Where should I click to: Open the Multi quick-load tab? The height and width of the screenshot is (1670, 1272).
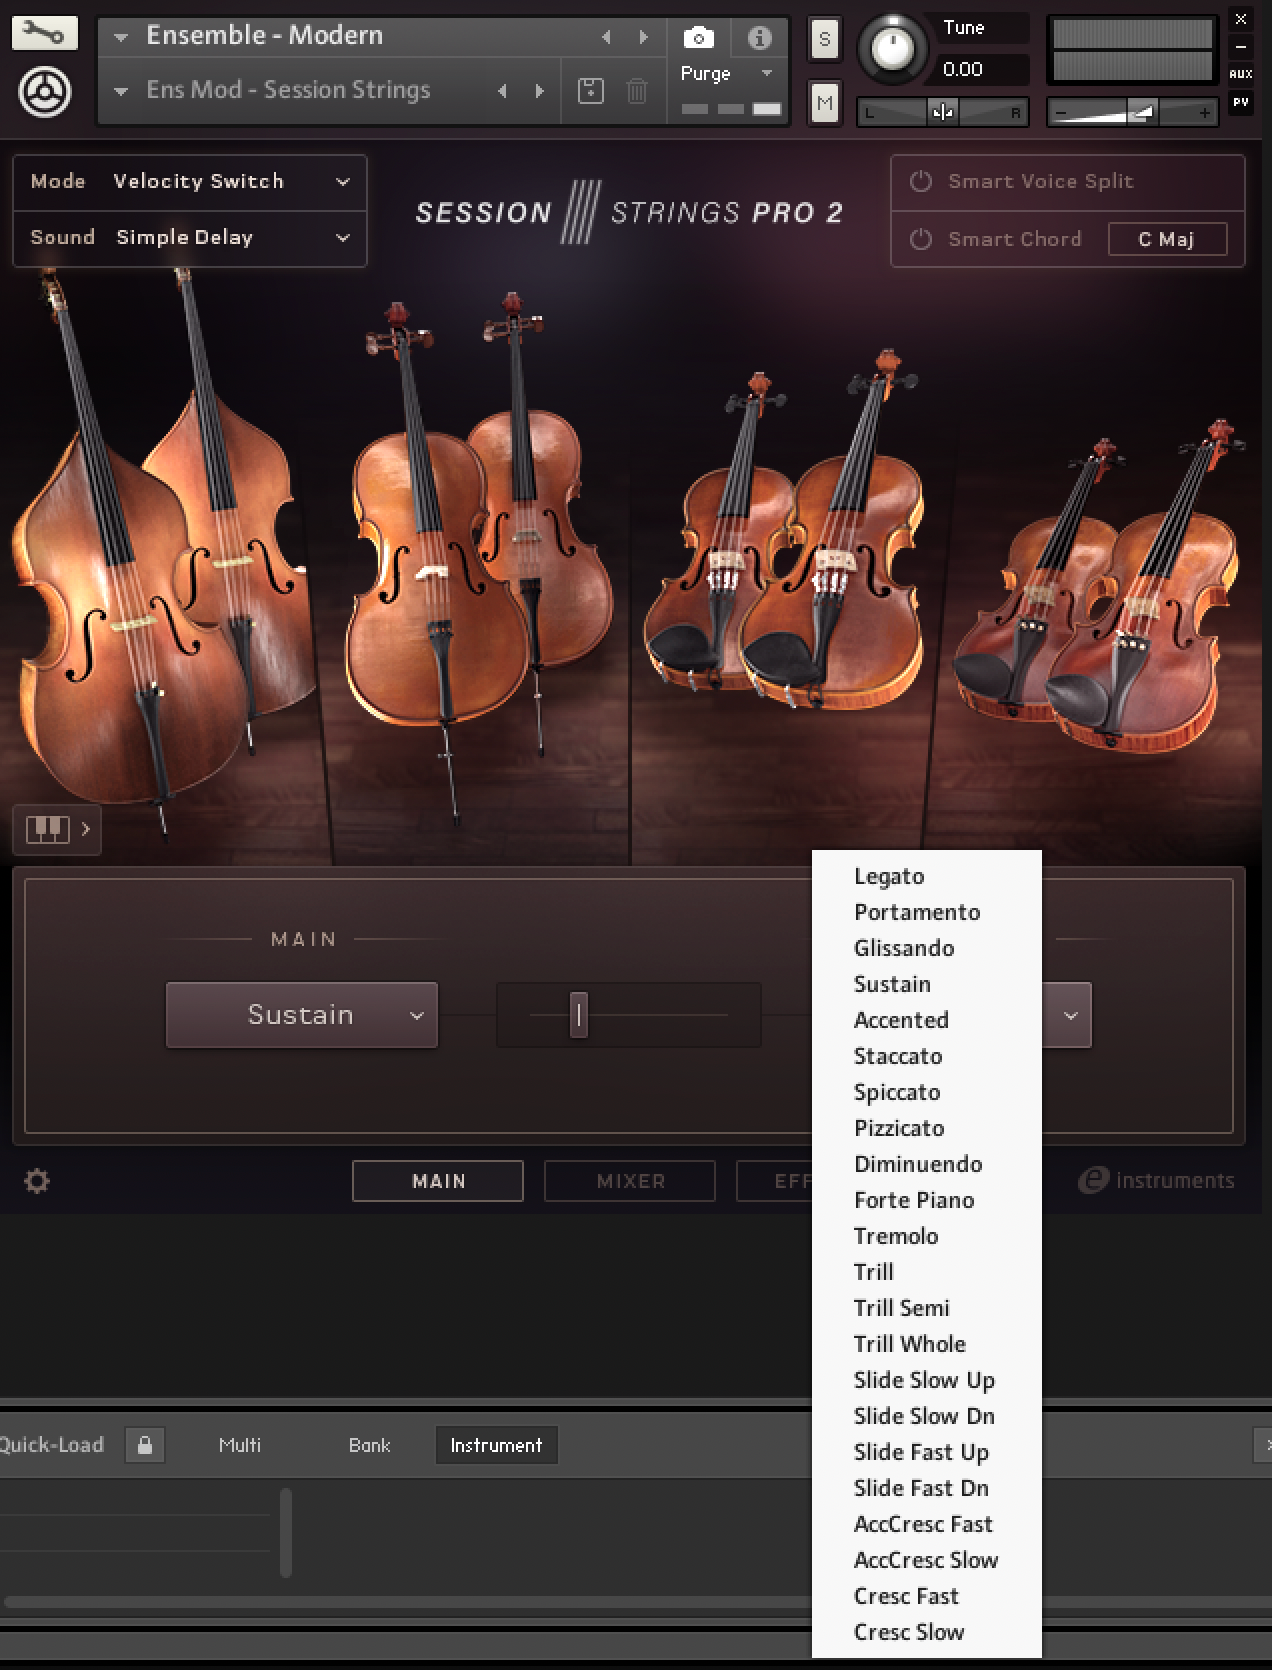(240, 1445)
